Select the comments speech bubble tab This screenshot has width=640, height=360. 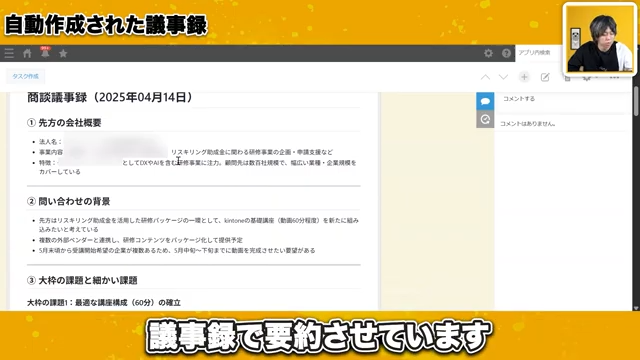[x=485, y=101]
